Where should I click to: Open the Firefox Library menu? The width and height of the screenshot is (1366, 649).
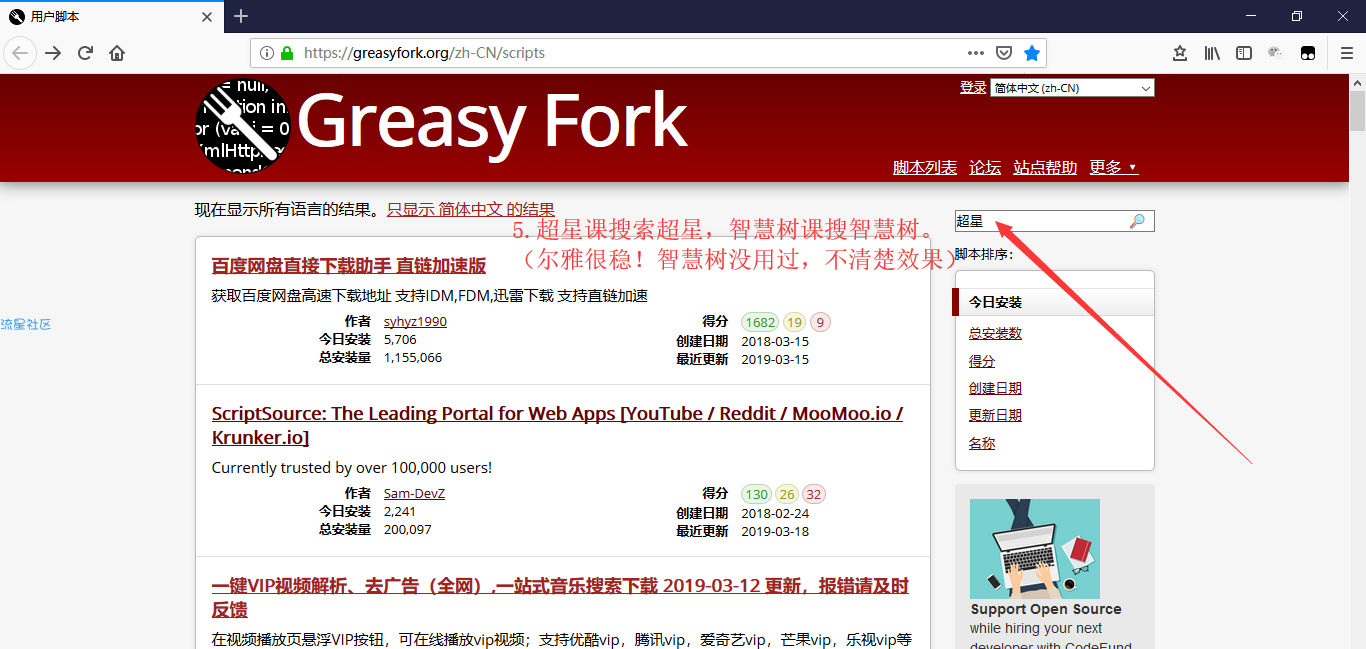click(1212, 53)
